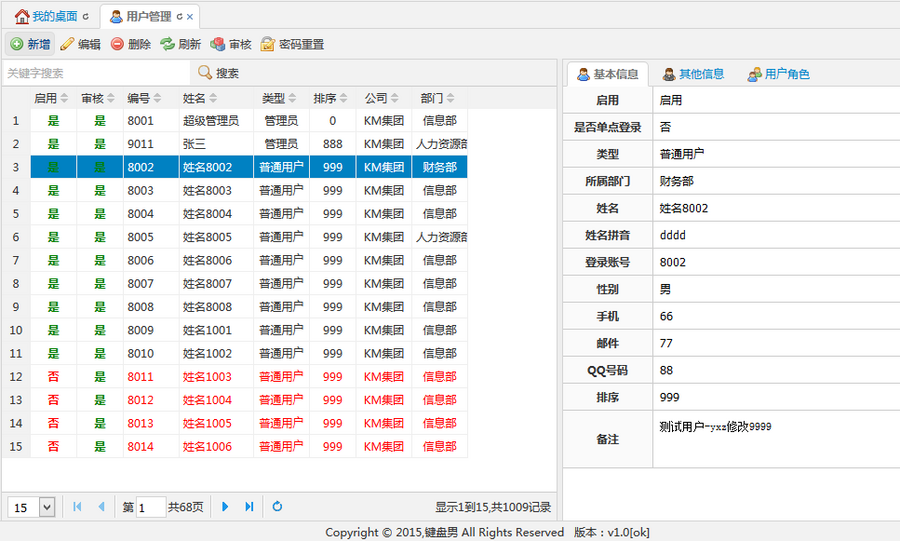The width and height of the screenshot is (900, 541).
Task: Open the 用户角色 tab
Action: click(778, 74)
